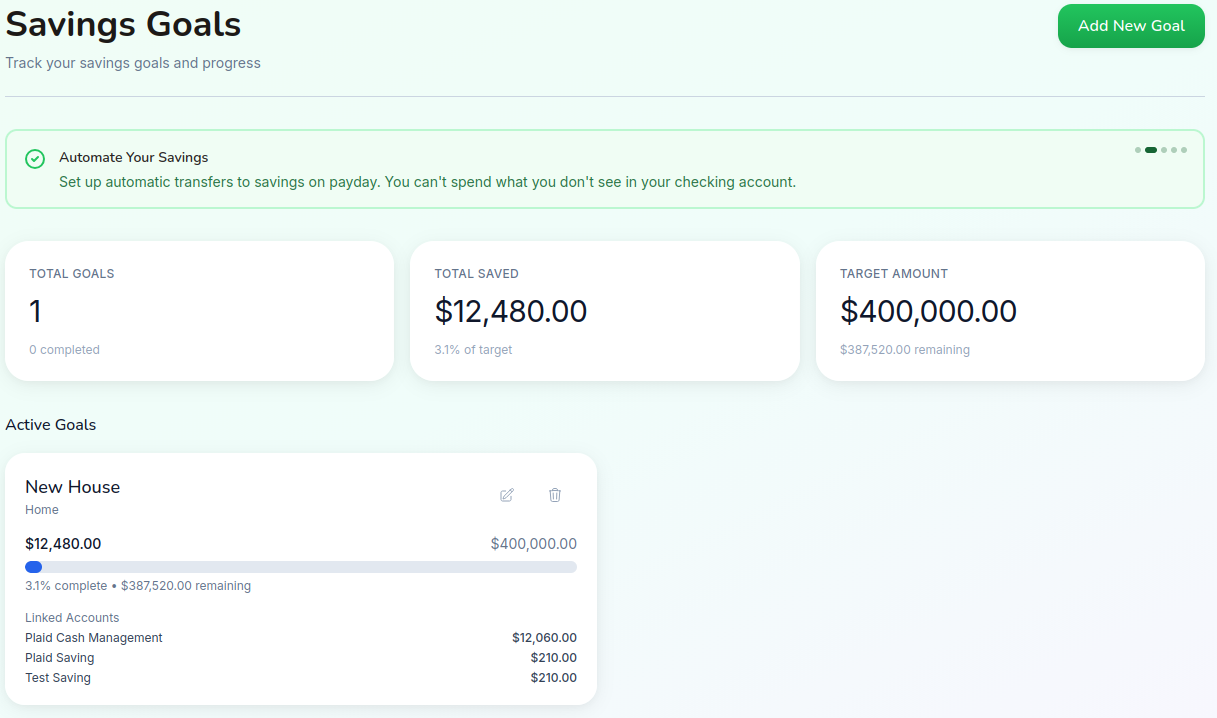Edit the New House goal
This screenshot has width=1217, height=718.
[x=506, y=495]
